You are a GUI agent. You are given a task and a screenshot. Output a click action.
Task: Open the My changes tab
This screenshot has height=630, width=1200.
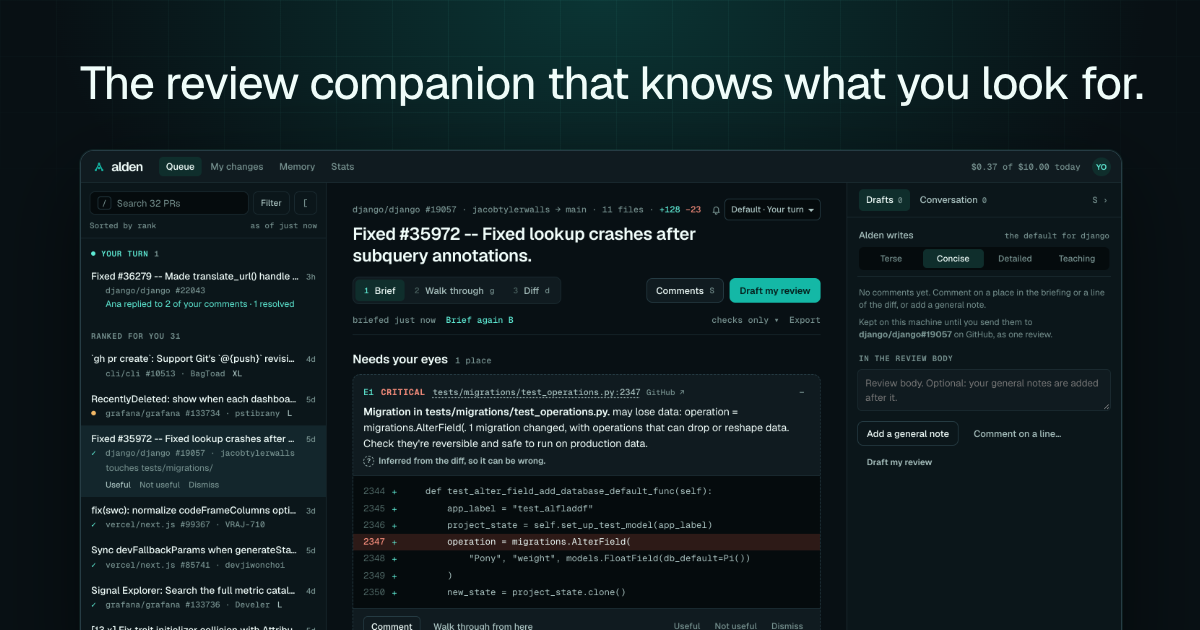pyautogui.click(x=237, y=167)
